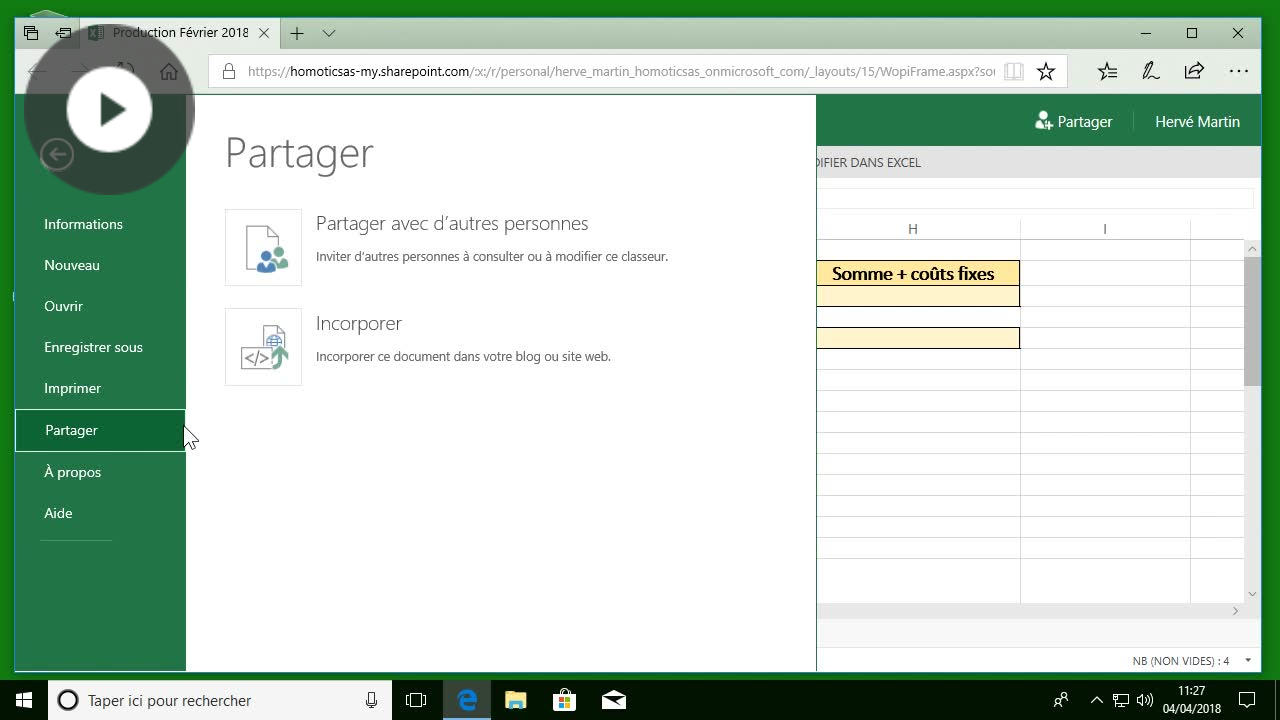Image resolution: width=1280 pixels, height=720 pixels.
Task: Open Edge settings and more menu
Action: point(1239,71)
